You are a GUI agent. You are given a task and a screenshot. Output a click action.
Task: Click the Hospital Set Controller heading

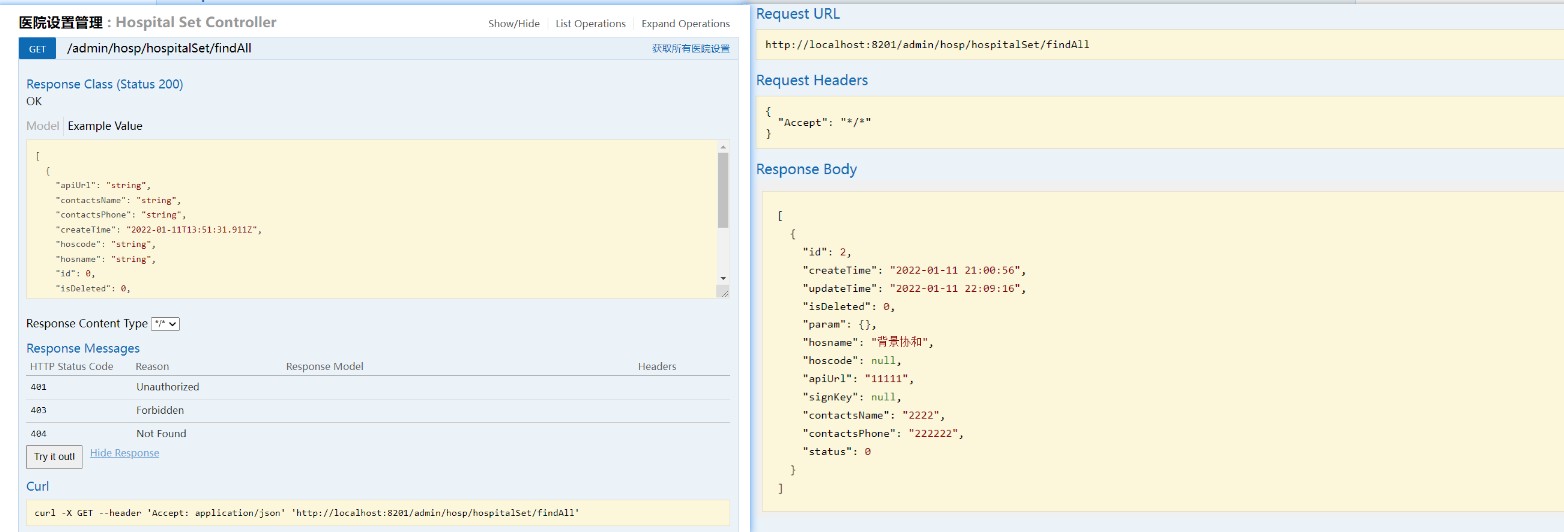coord(196,22)
